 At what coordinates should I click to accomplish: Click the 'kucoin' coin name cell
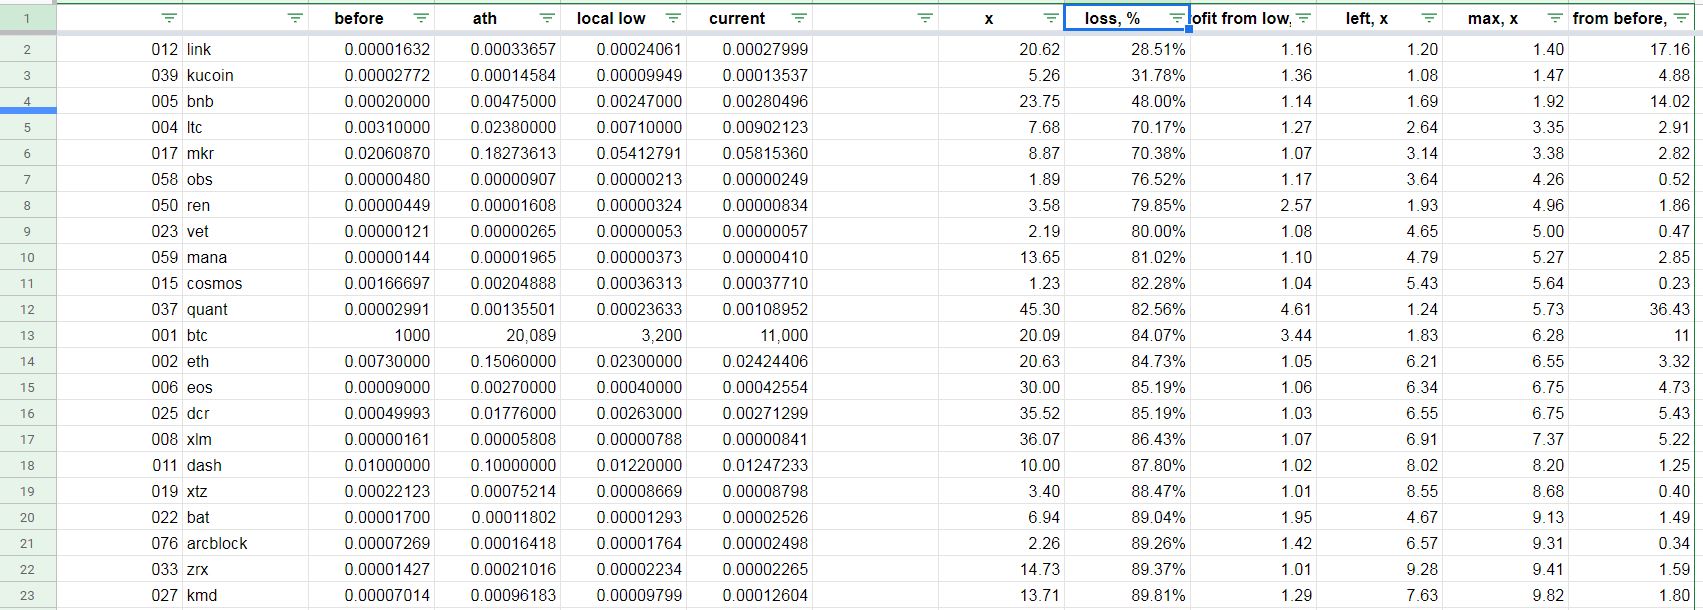[245, 75]
